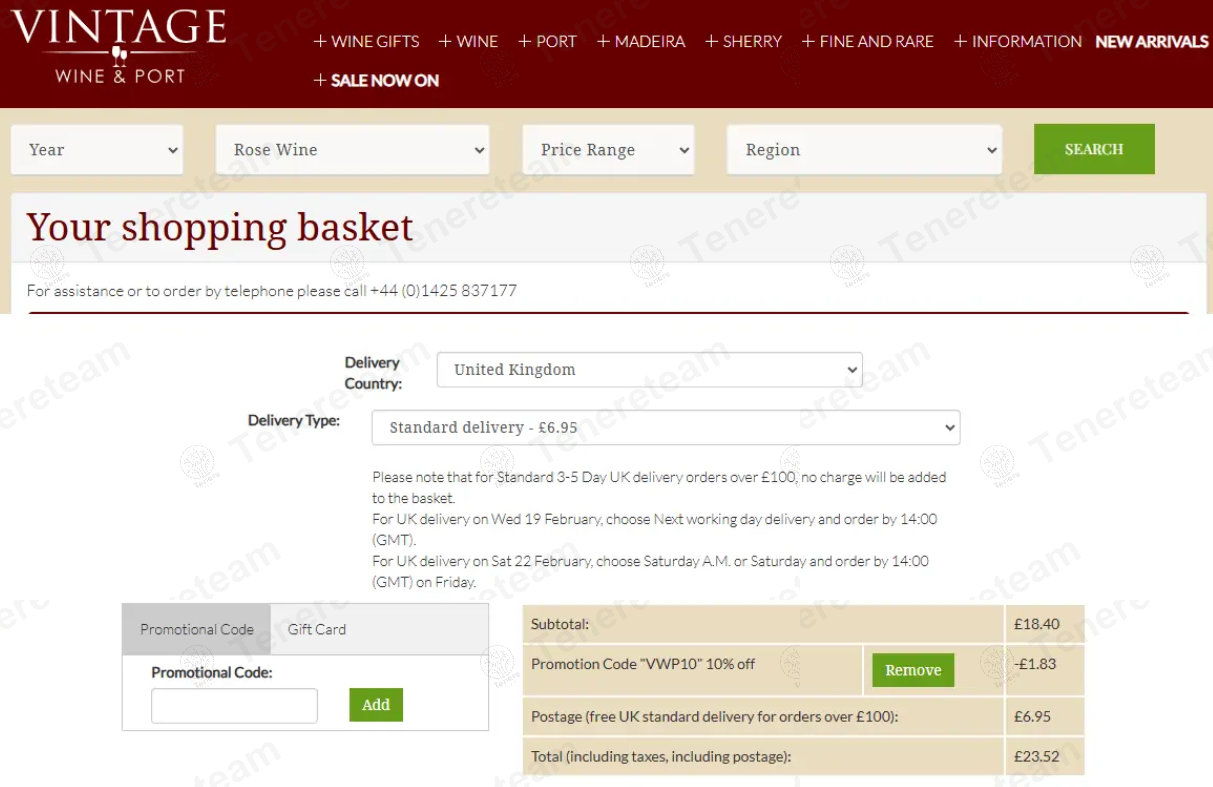Expand the Rose Wine type dropdown
Image resolution: width=1213 pixels, height=787 pixels.
click(352, 150)
